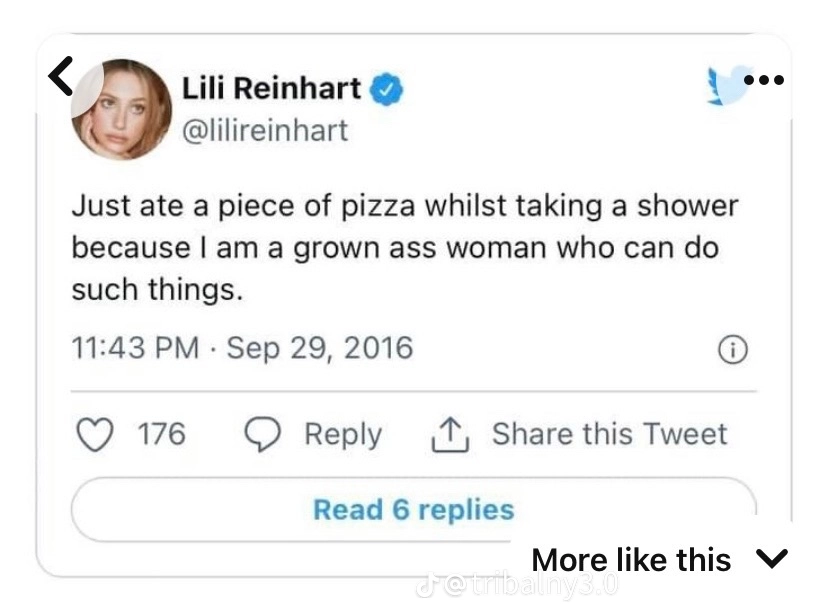Click the pizza-in-shower tweet text
This screenshot has width=828, height=615.
[403, 249]
